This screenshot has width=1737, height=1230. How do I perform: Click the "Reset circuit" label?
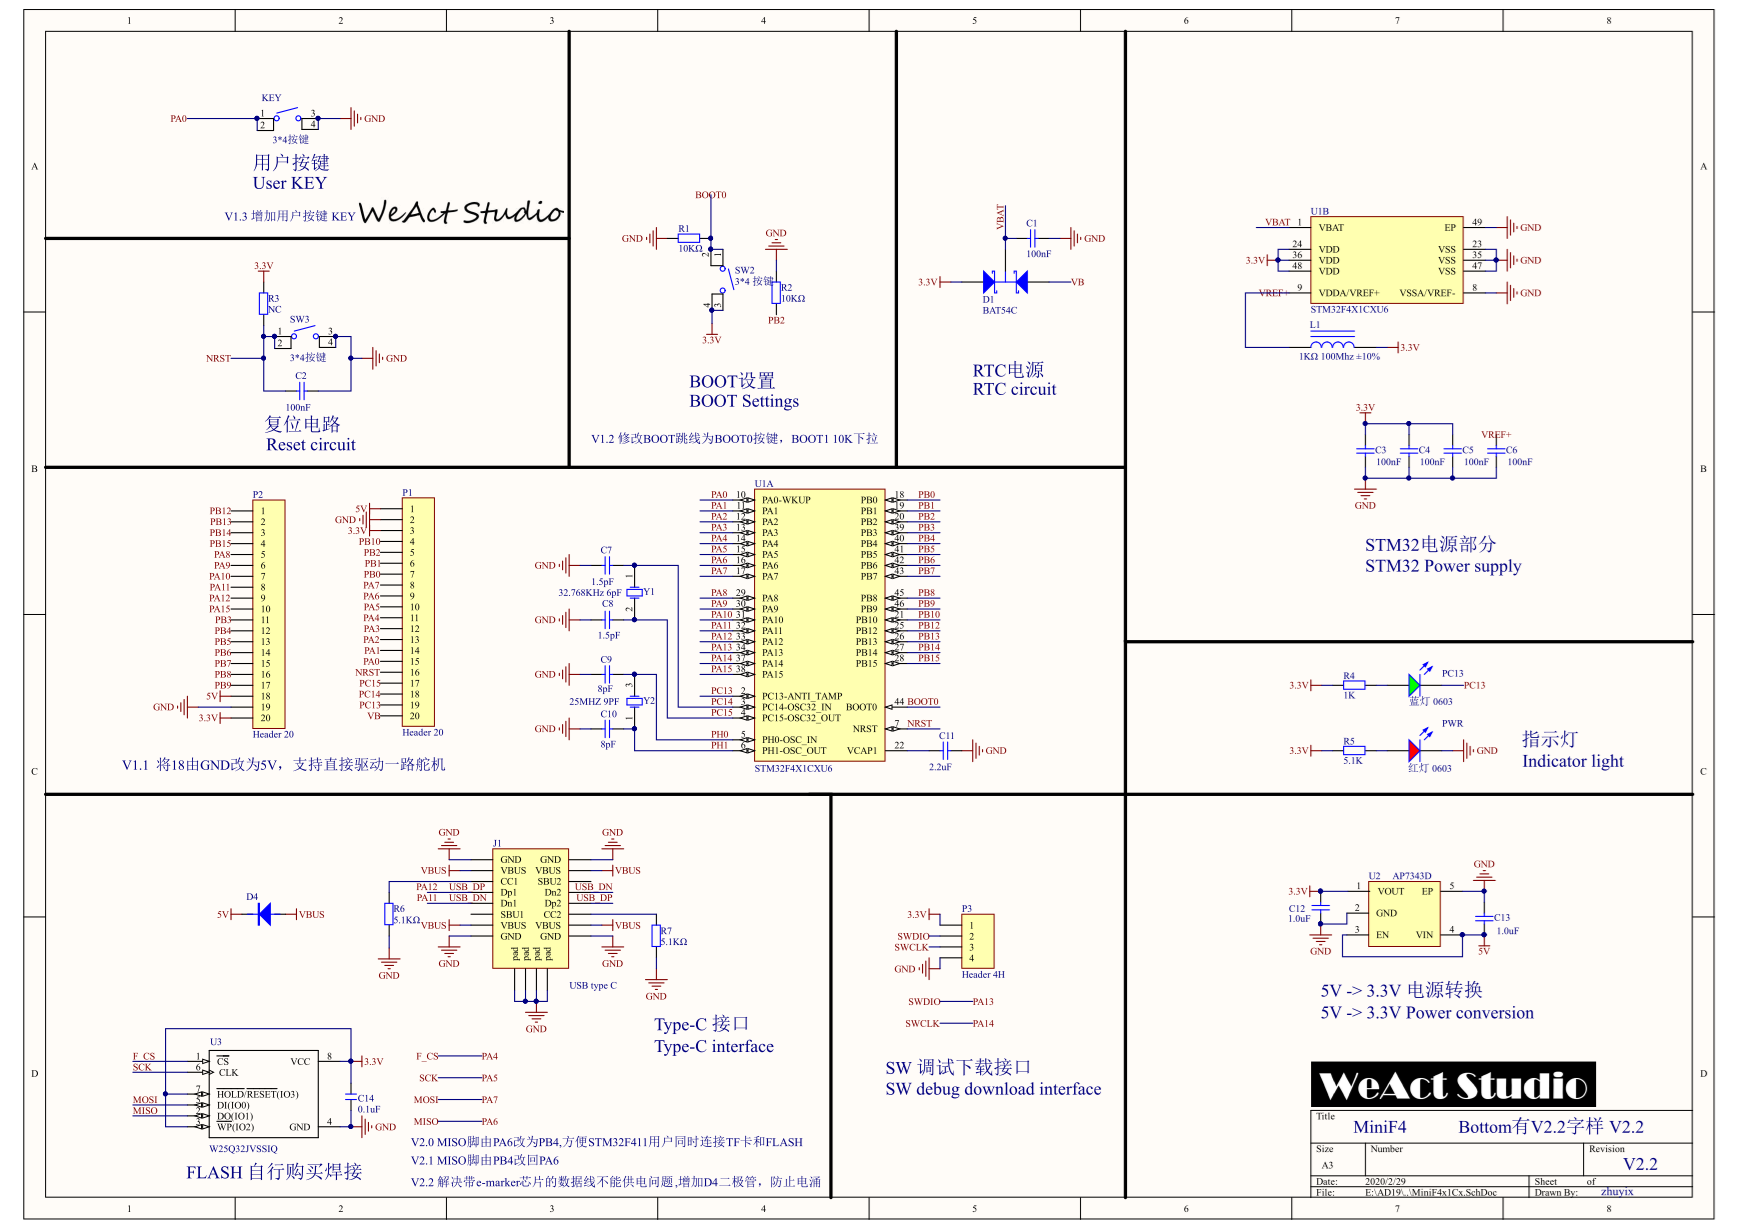[x=311, y=445]
